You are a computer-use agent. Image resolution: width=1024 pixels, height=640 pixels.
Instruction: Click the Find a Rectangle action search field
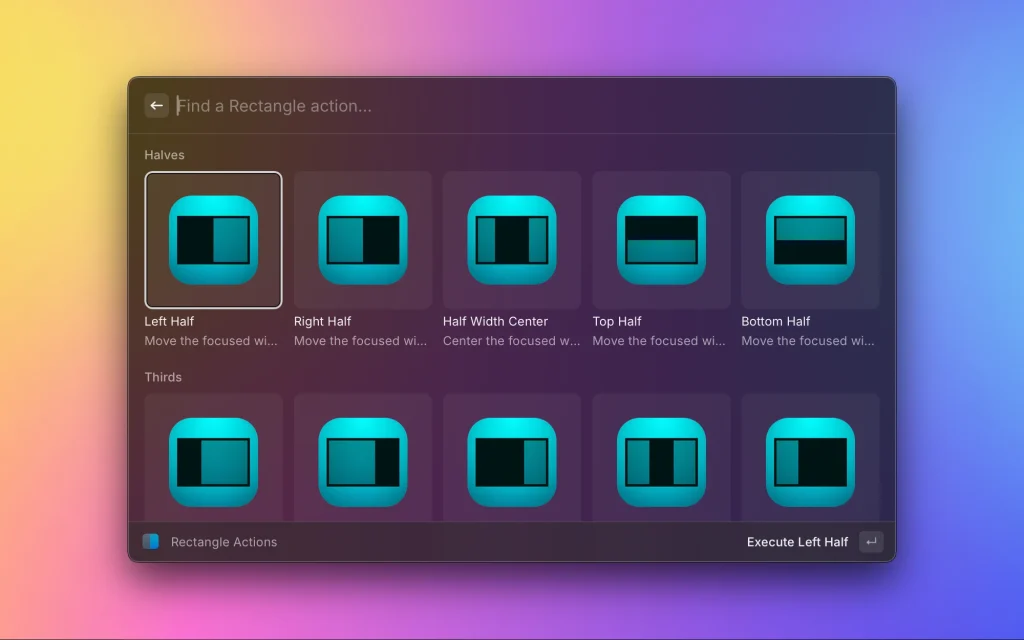(x=400, y=105)
